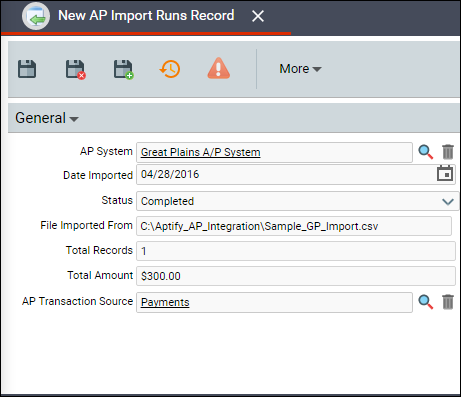Click the File Imported From label

(87, 225)
